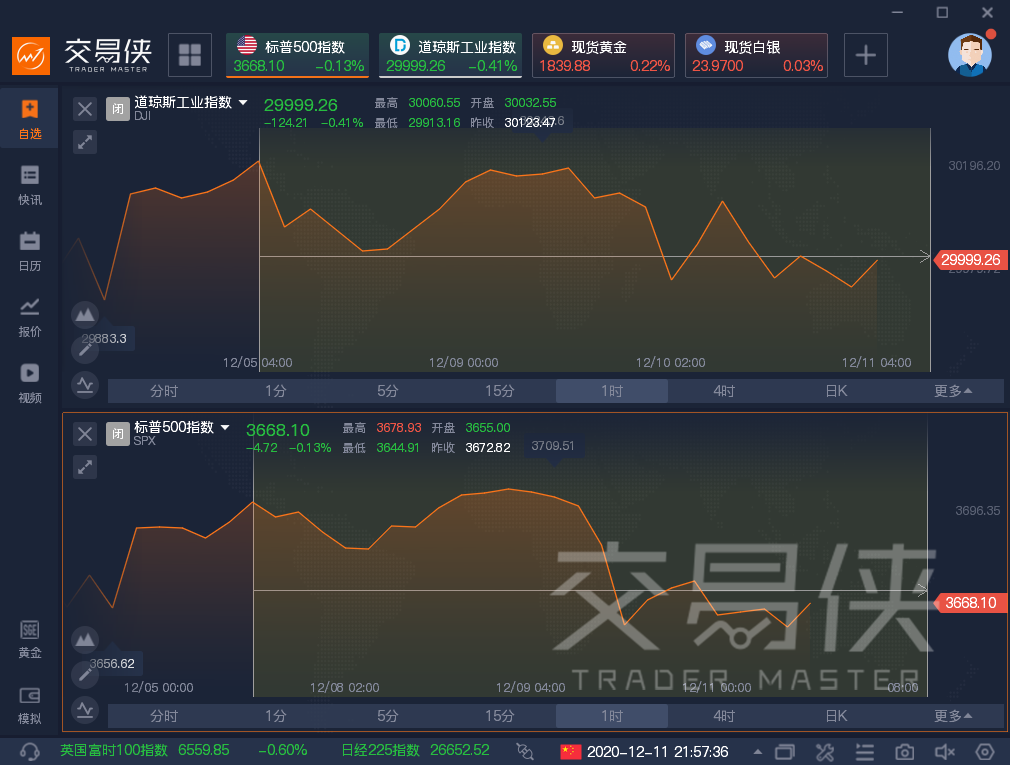The width and height of the screenshot is (1010, 765).
Task: Click the red 29999.26 price tag on Dow chart
Action: point(970,260)
